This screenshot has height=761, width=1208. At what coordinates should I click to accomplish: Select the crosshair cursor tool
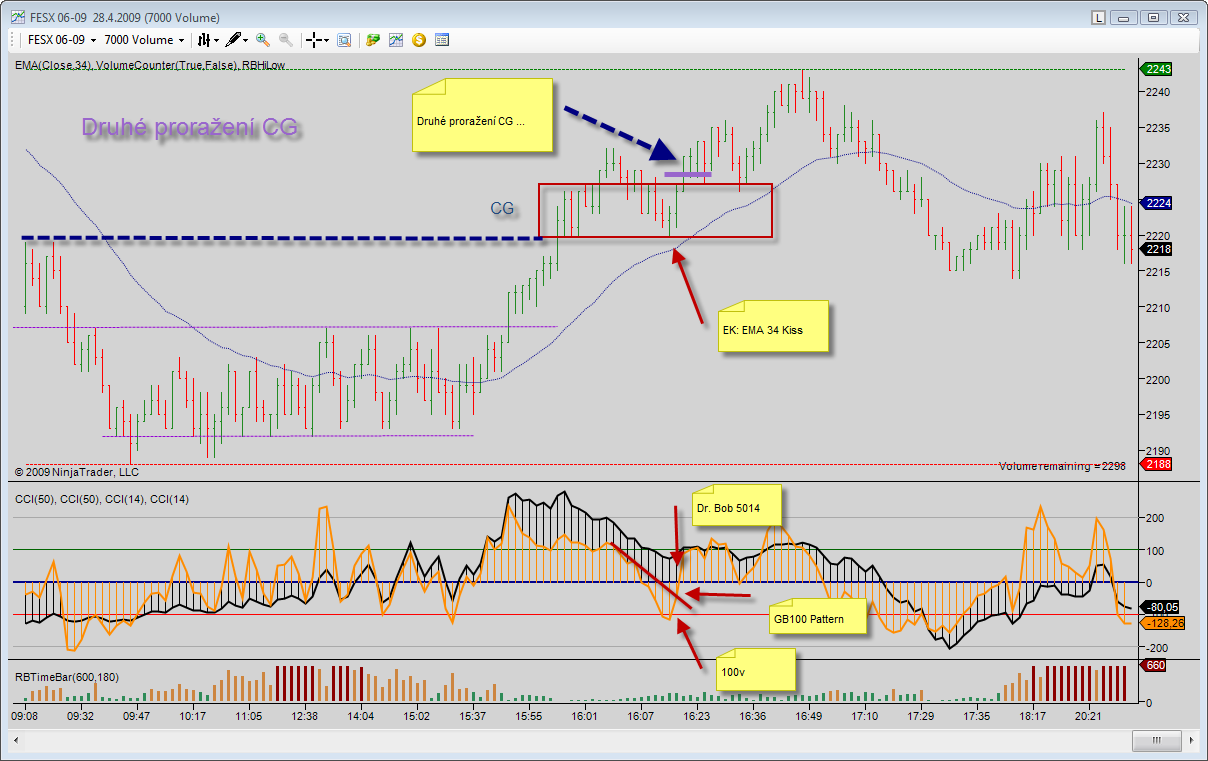316,40
